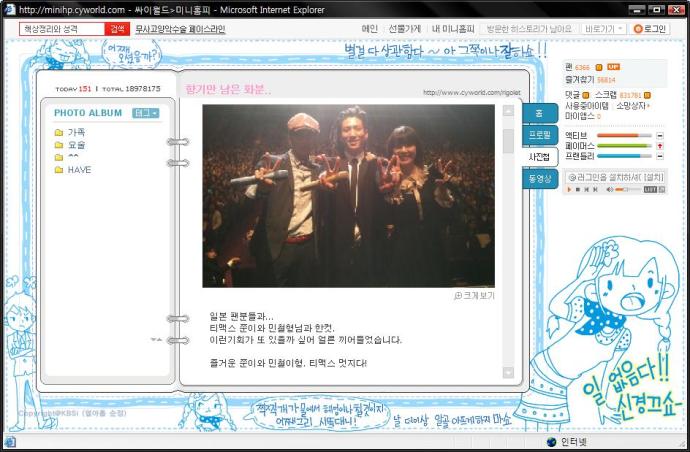Open the cyworld.com/rigolet URL link
This screenshot has width=690, height=452.
[472, 92]
